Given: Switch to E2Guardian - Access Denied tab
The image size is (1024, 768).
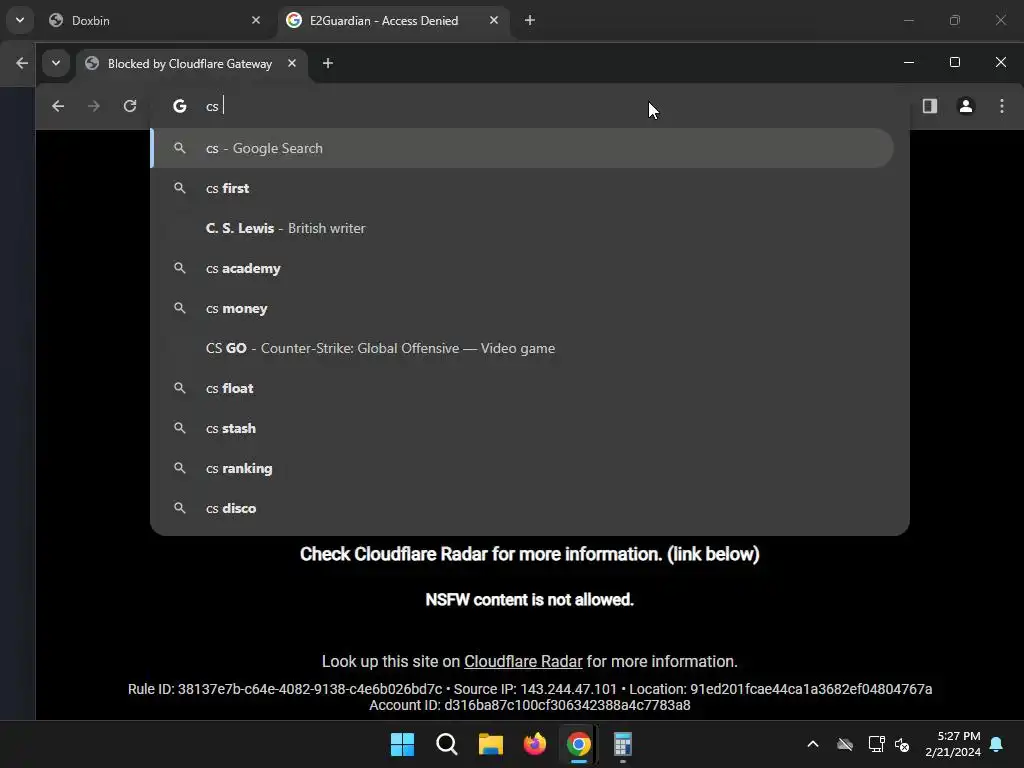Looking at the screenshot, I should pos(394,20).
